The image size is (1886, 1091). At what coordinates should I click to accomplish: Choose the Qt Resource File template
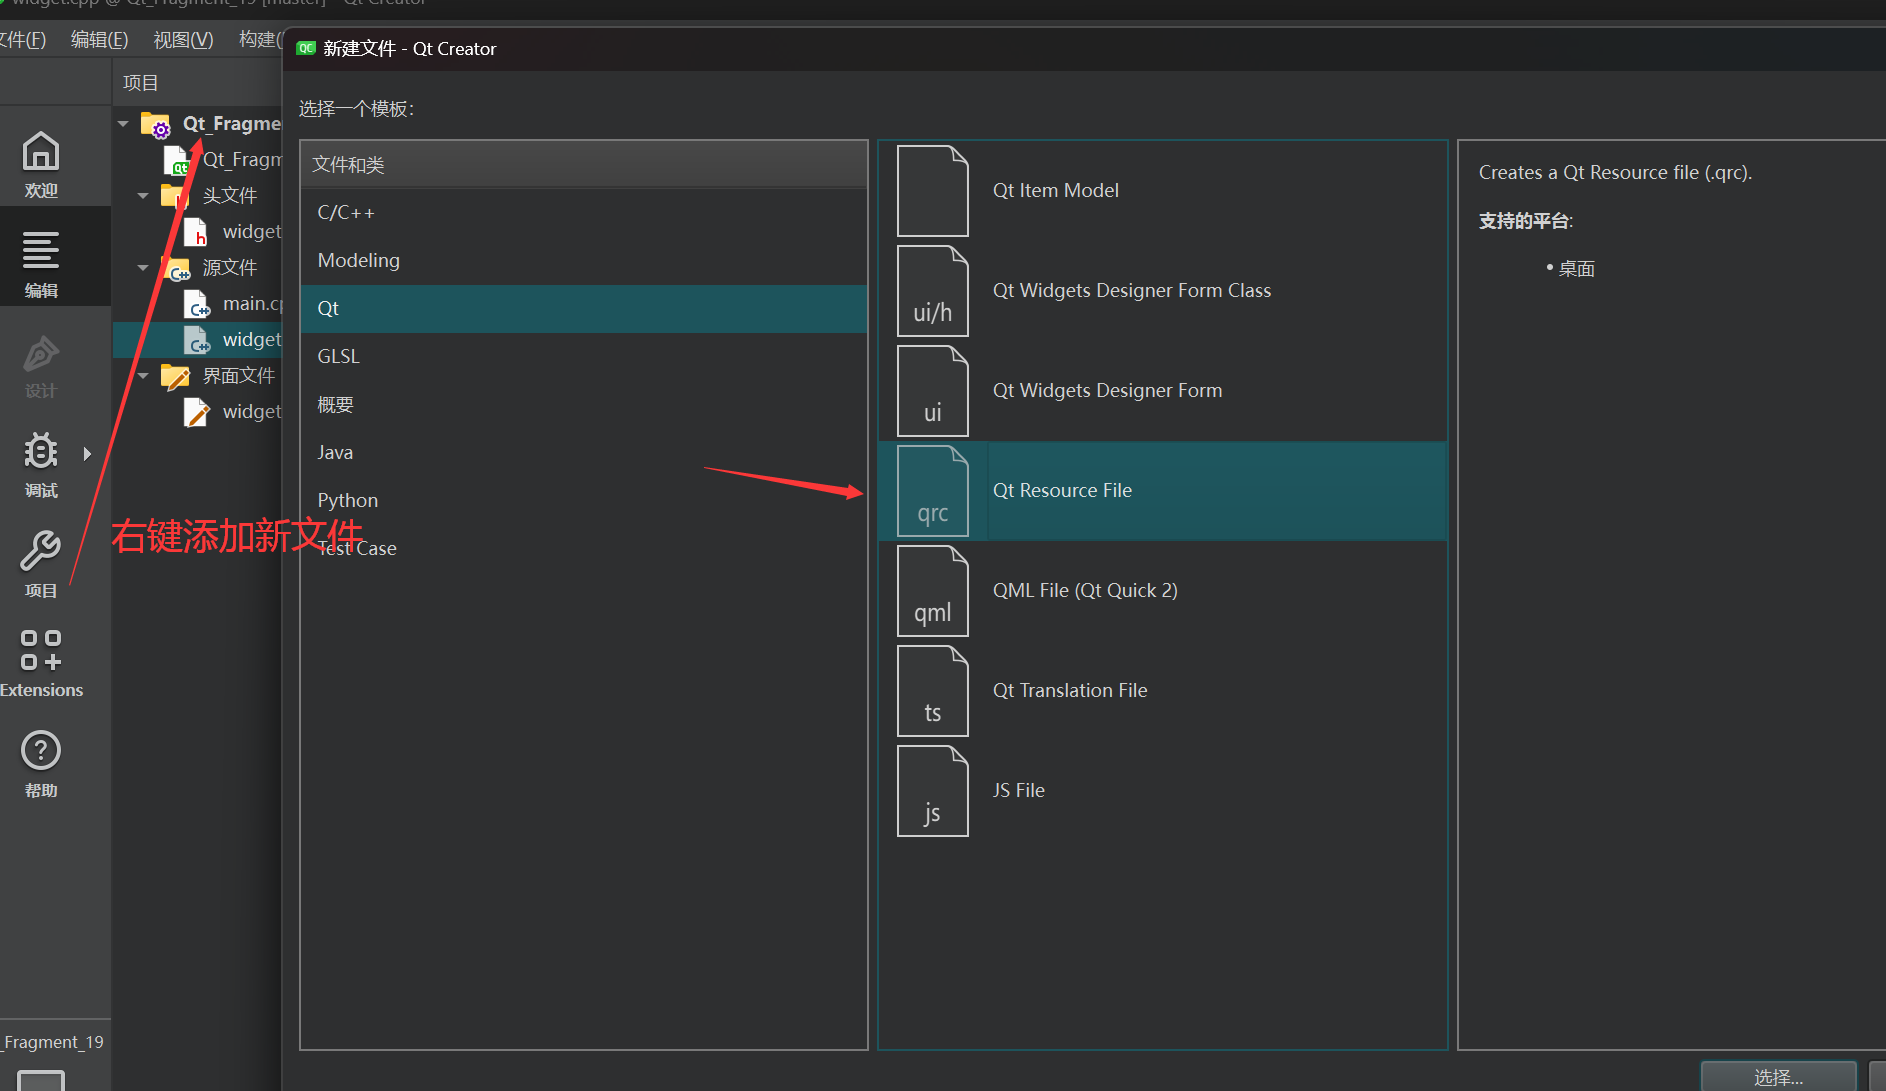click(x=1163, y=491)
